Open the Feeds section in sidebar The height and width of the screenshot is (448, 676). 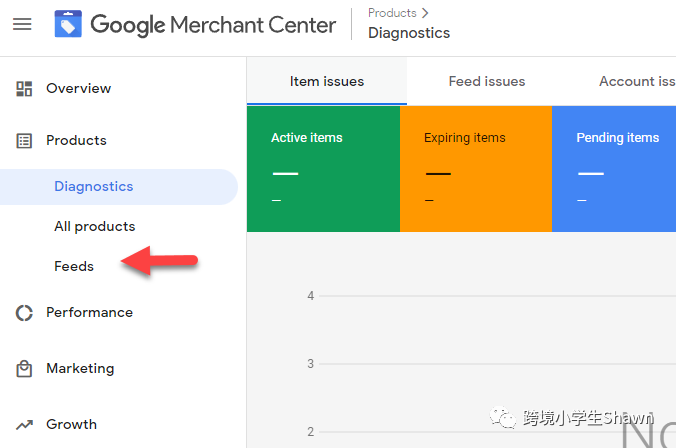[74, 266]
